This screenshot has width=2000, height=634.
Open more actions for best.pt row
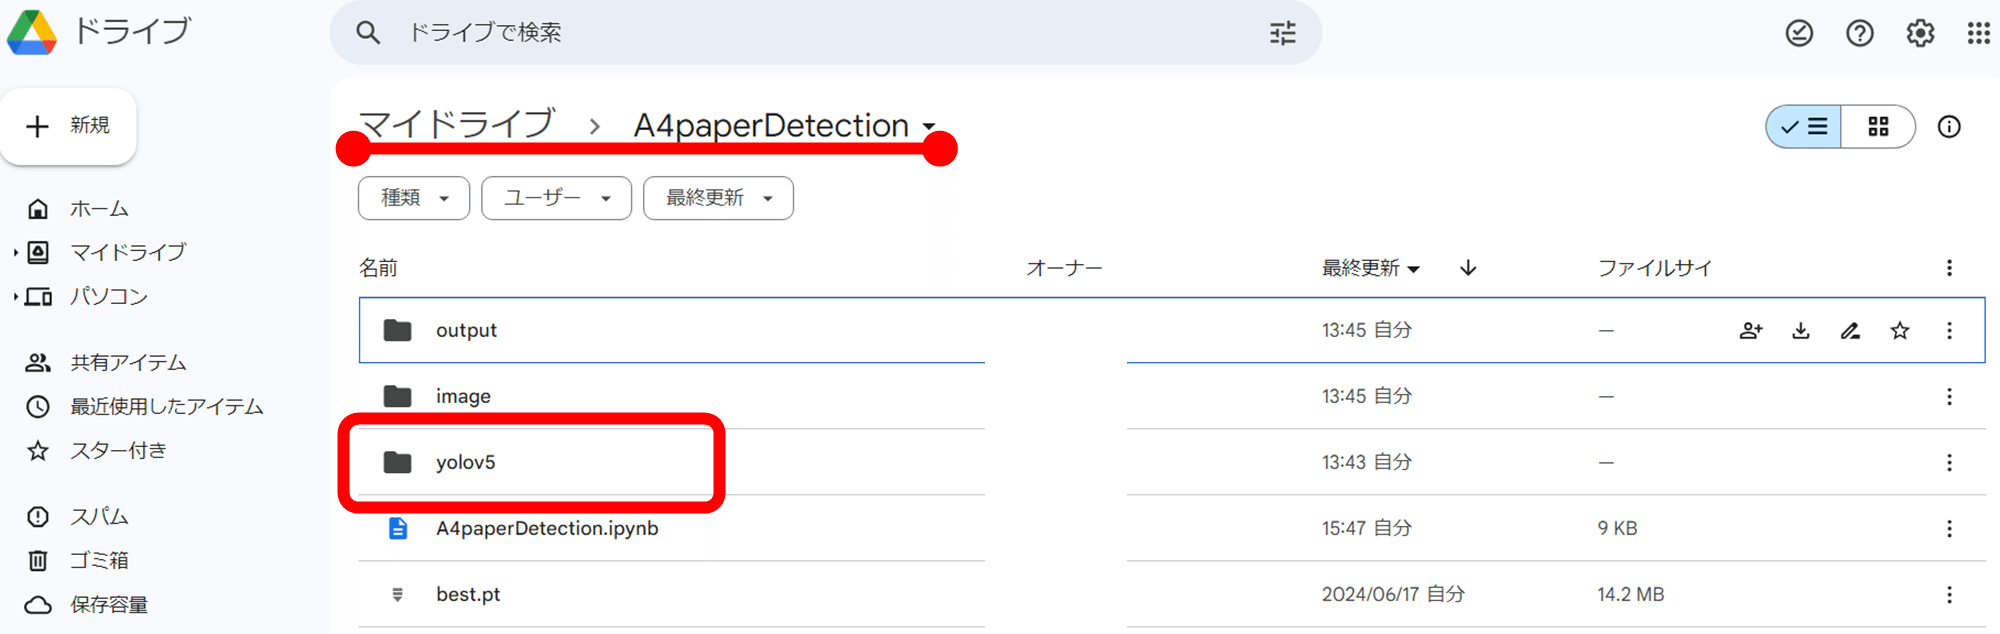(1949, 595)
